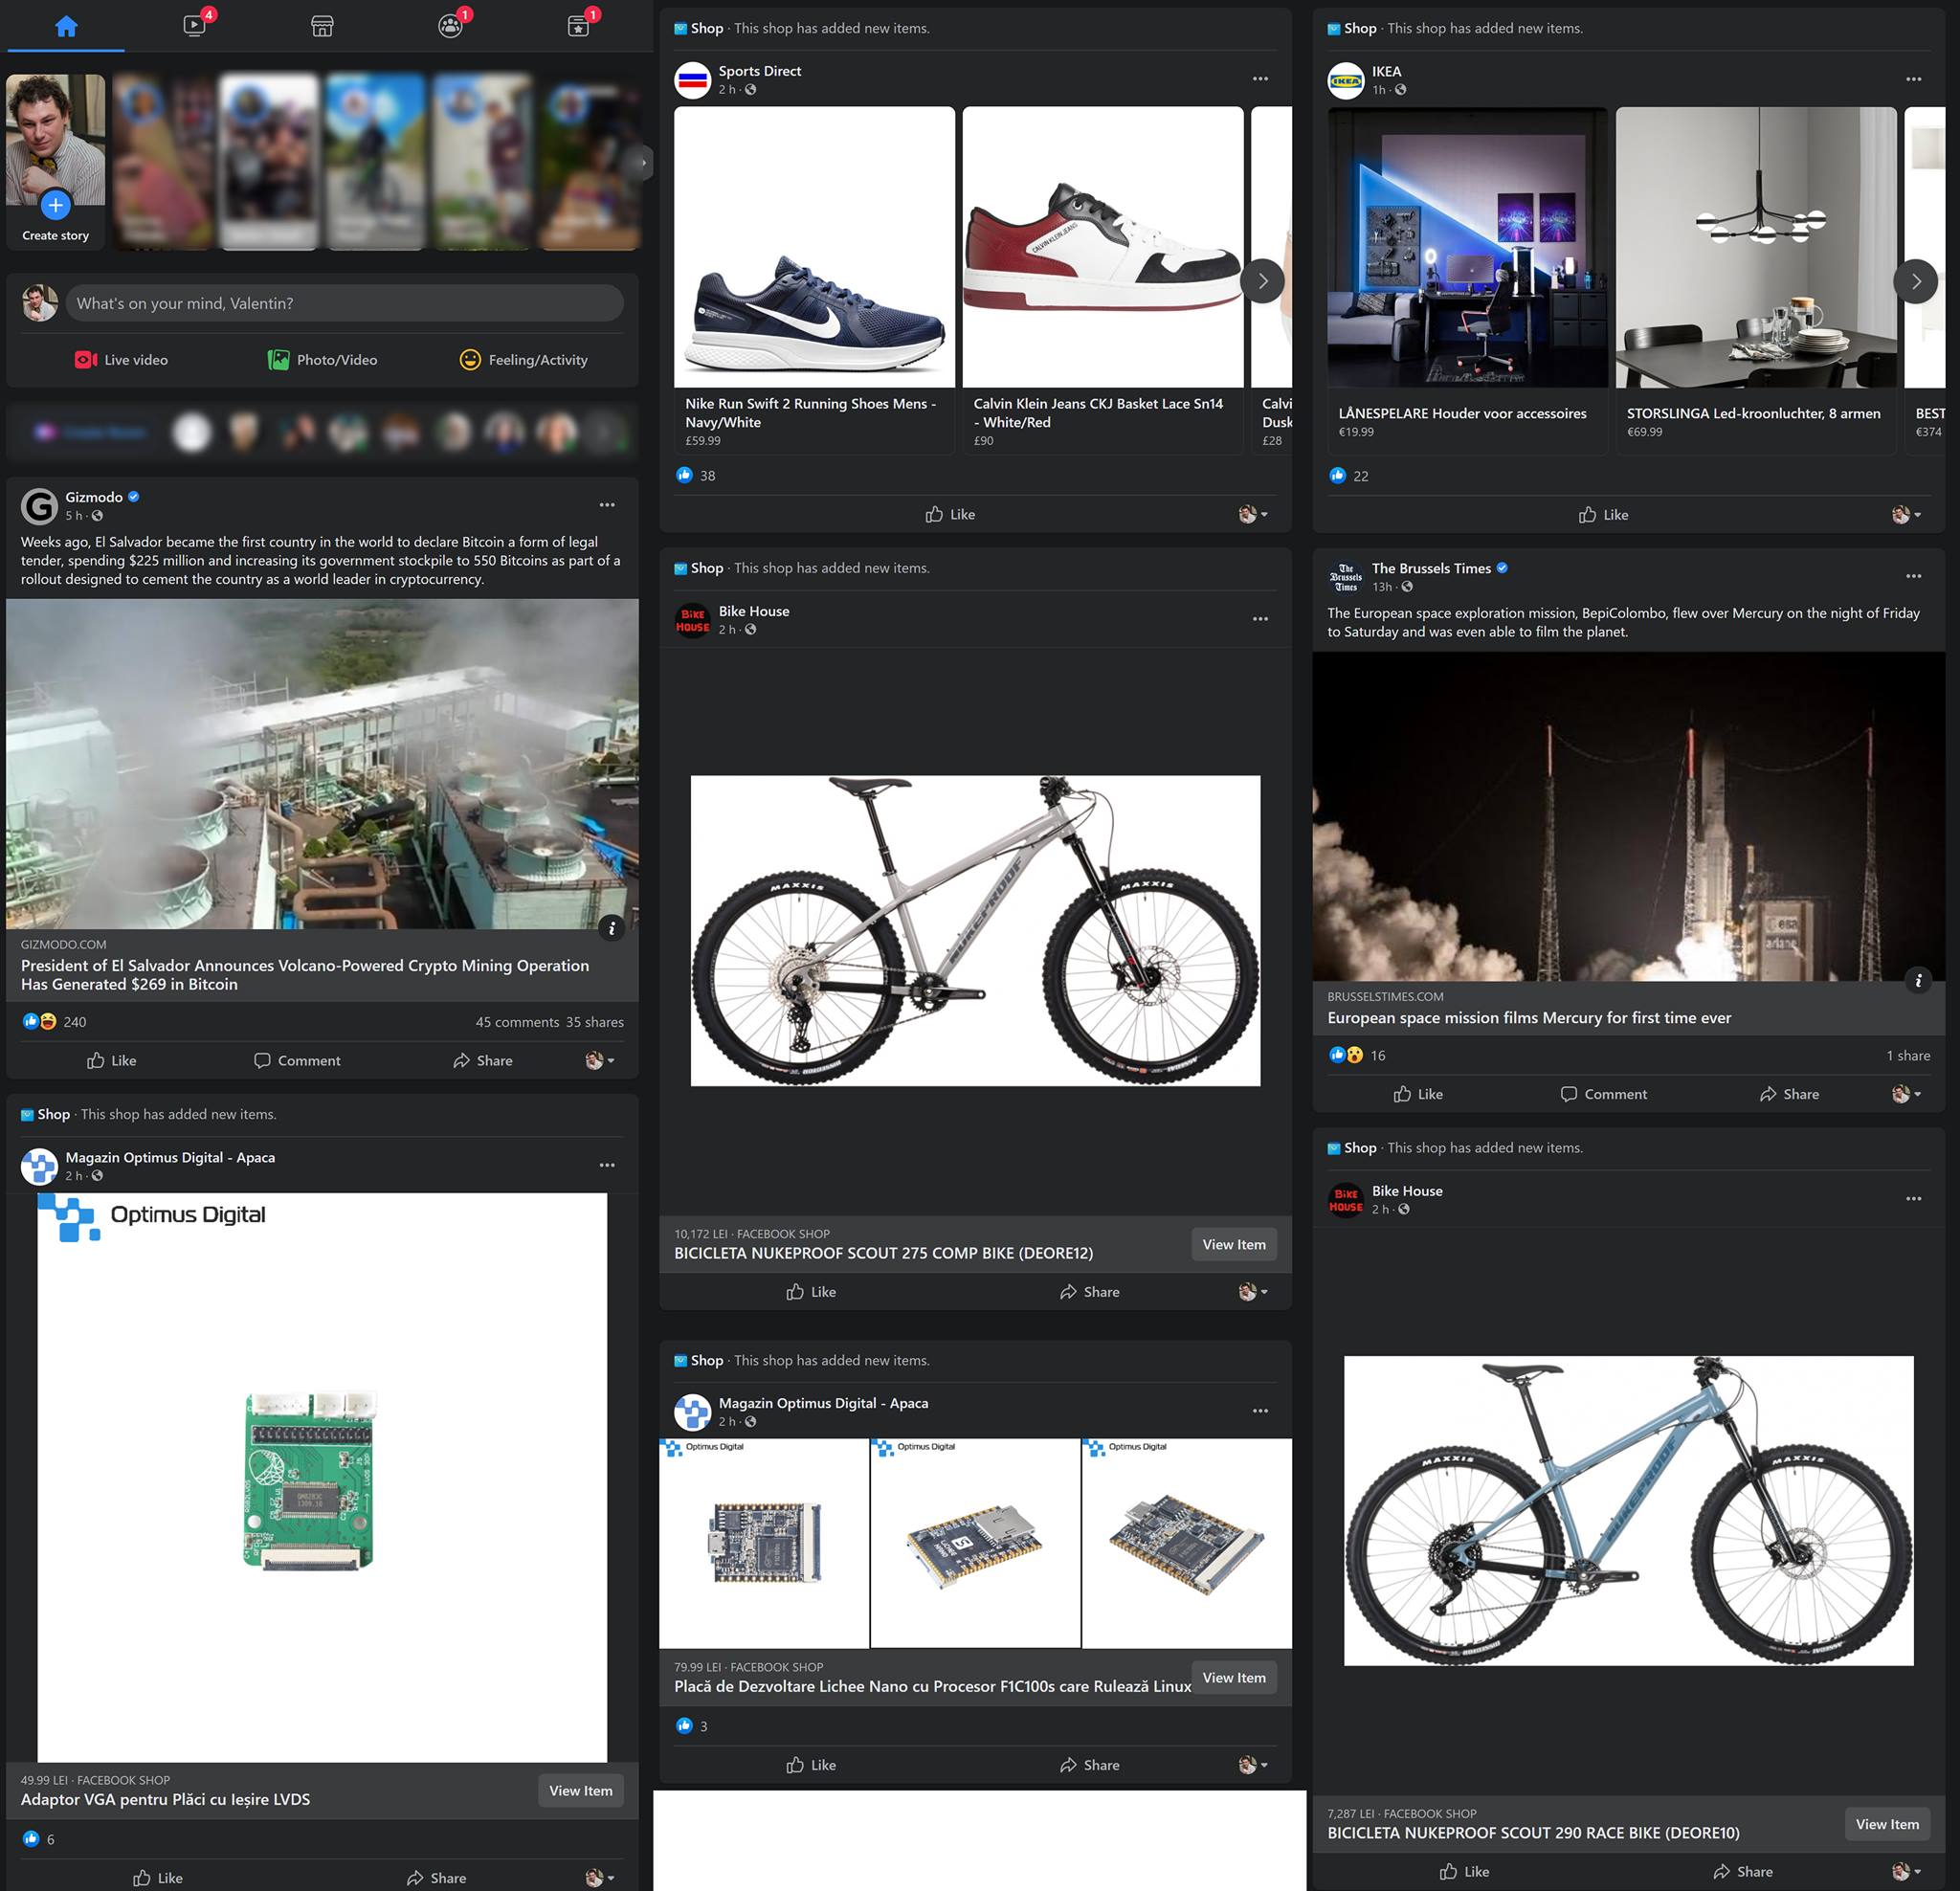This screenshot has width=1960, height=1891.
Task: Open the profile selector dropdown on the Sports Direct post
Action: [1253, 514]
